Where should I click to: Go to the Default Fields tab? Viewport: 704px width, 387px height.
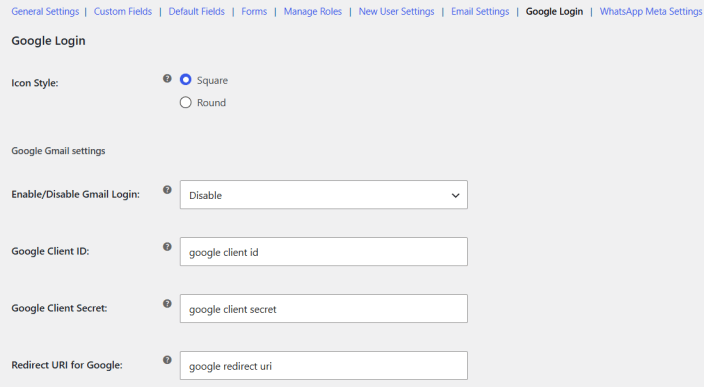[x=197, y=11]
